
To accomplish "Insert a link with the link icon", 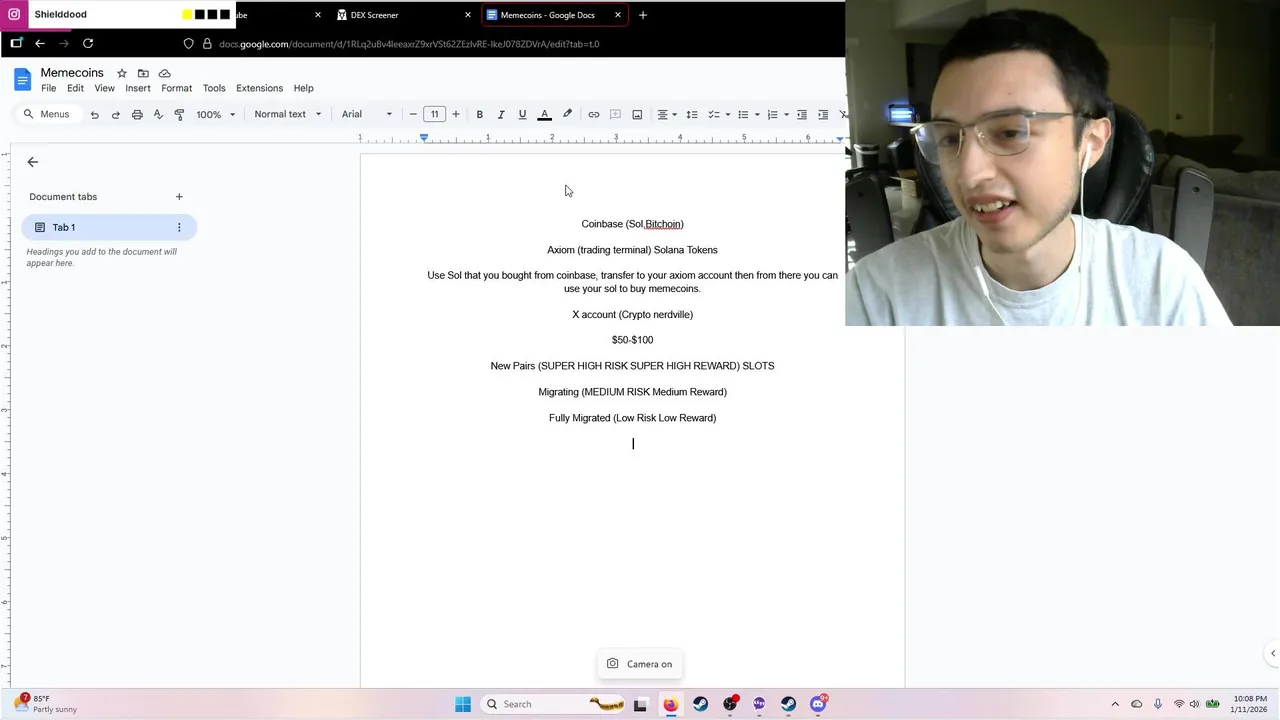I will pyautogui.click(x=593, y=114).
